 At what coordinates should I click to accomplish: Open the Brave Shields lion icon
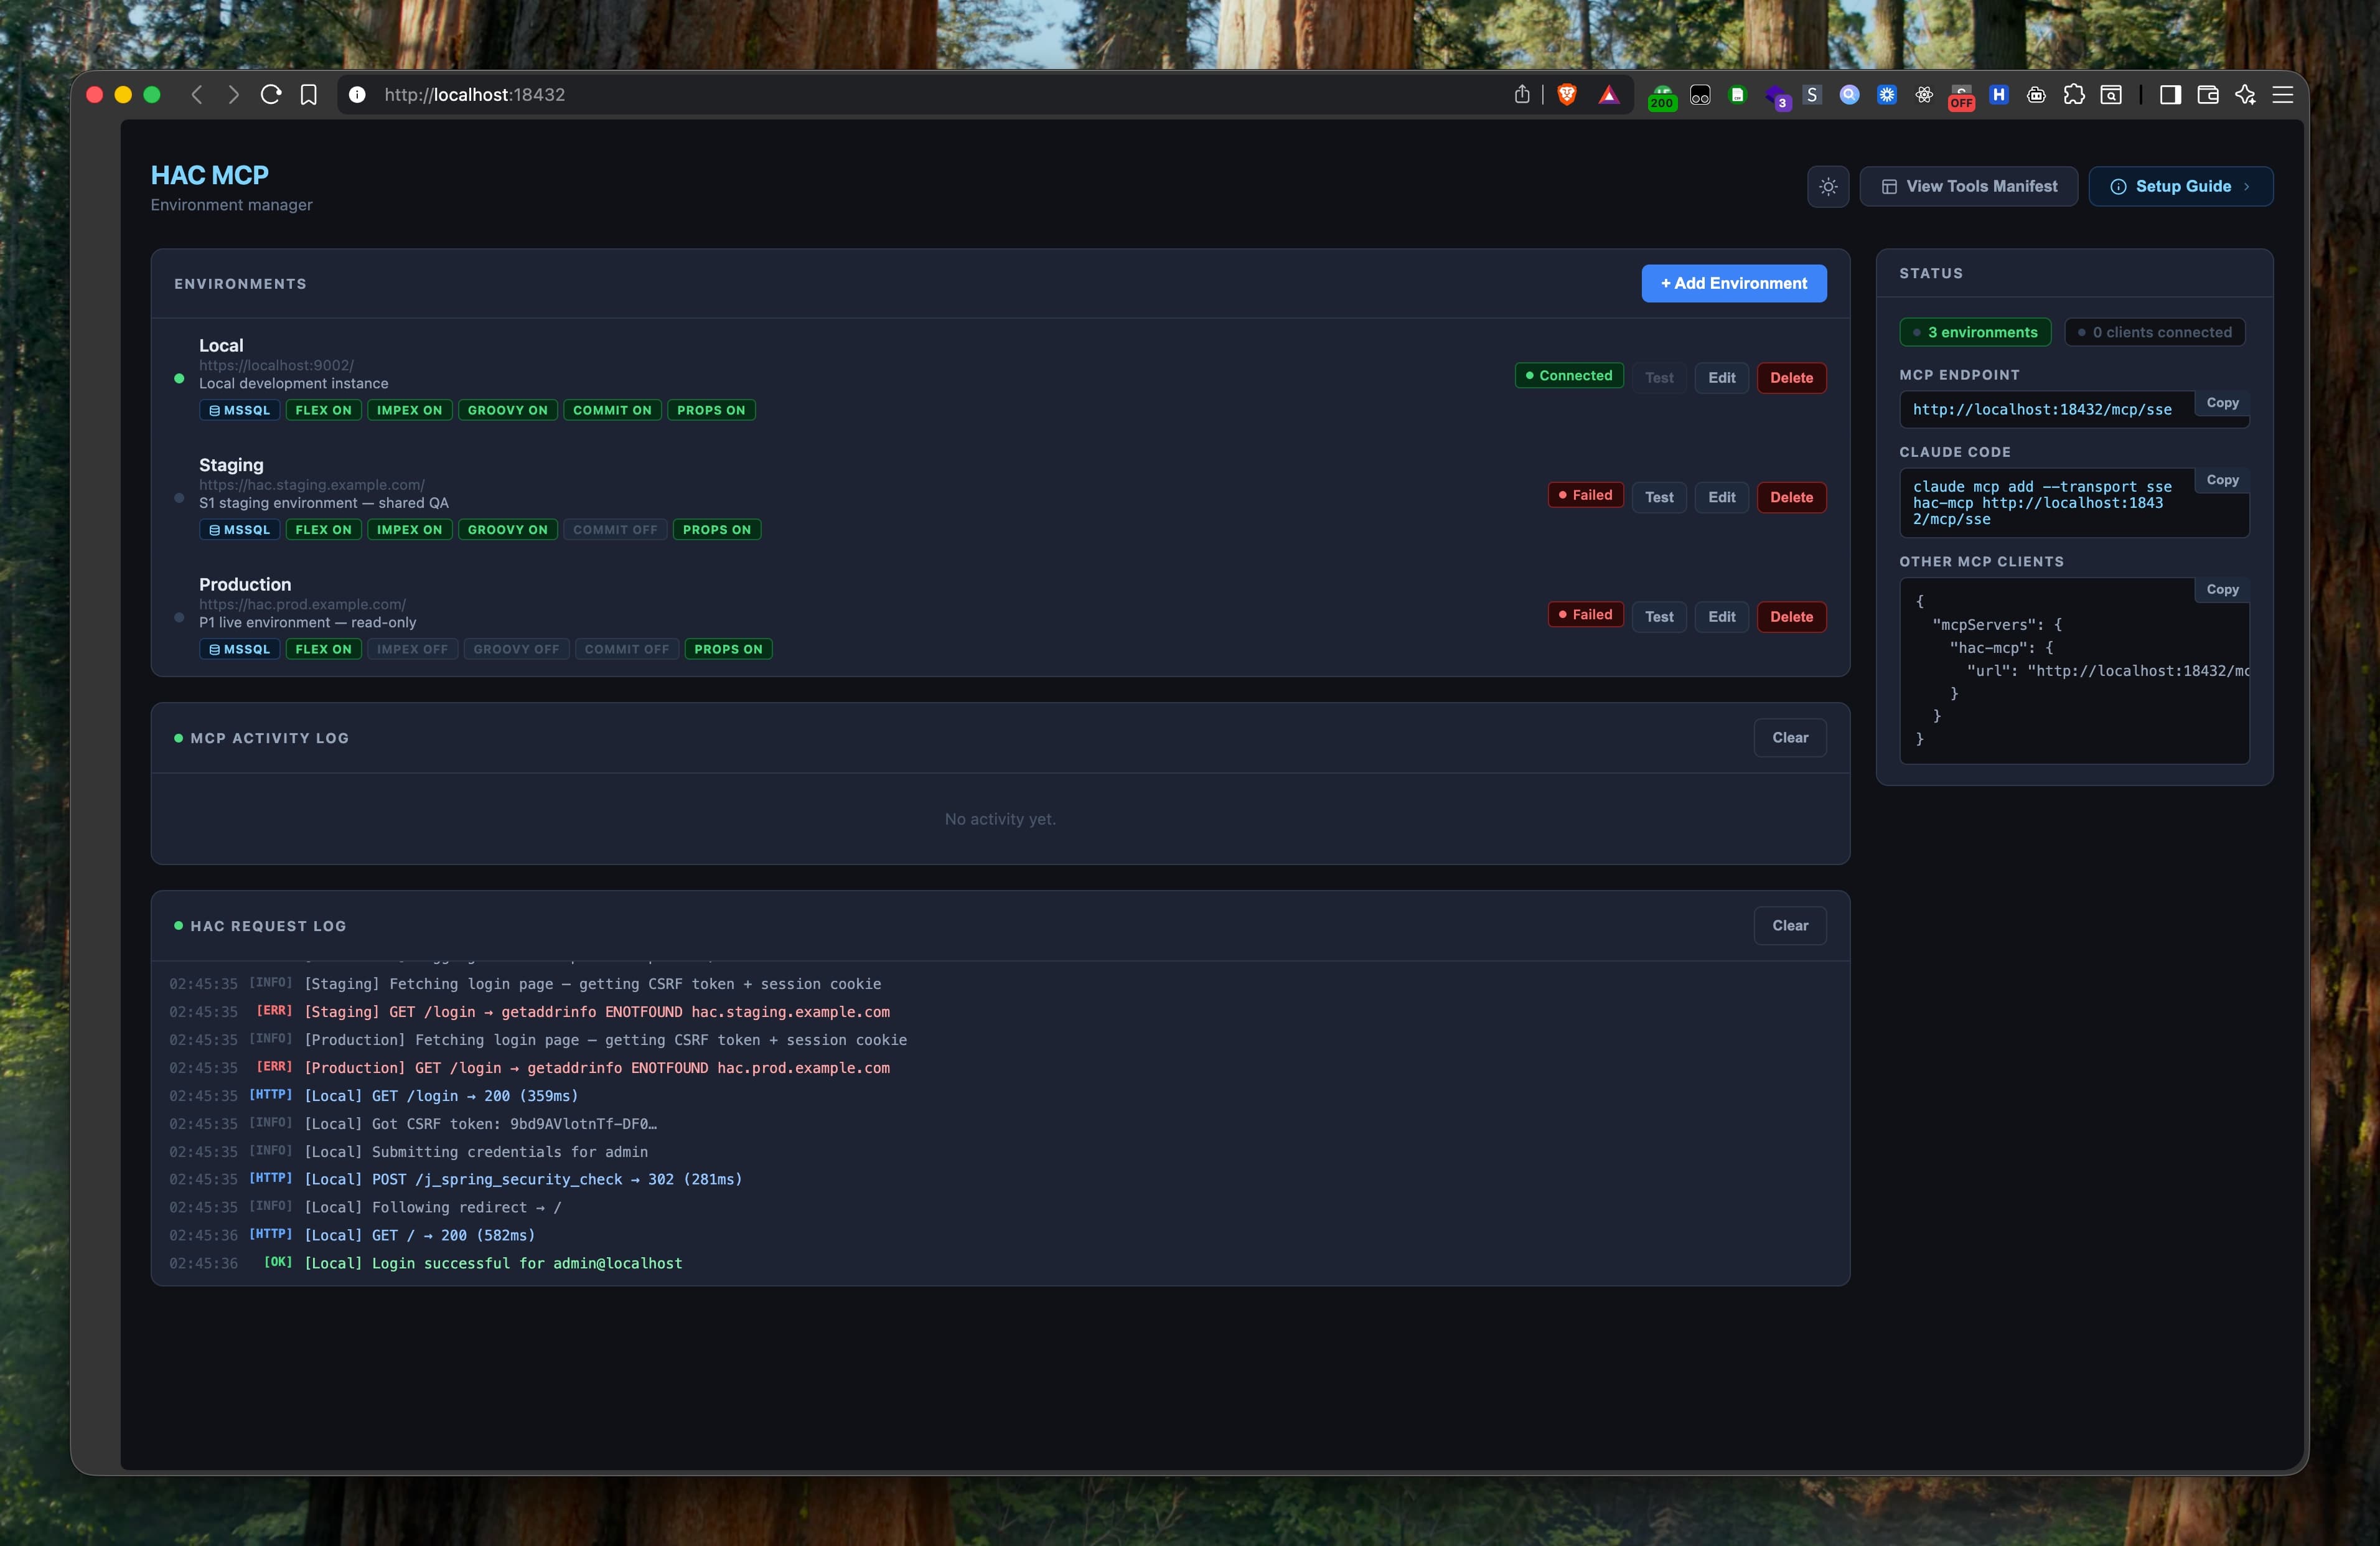click(x=1567, y=95)
